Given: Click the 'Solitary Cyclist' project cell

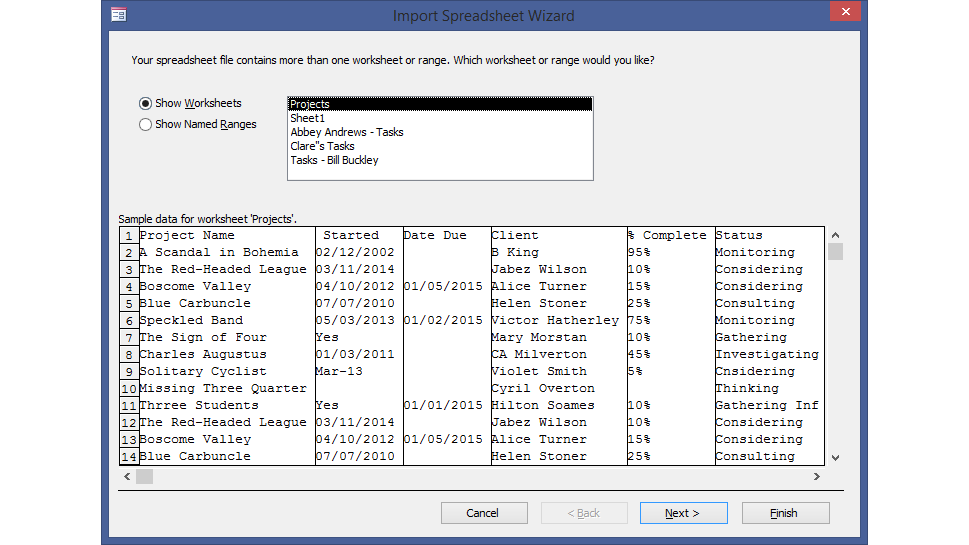Looking at the screenshot, I should (x=227, y=371).
